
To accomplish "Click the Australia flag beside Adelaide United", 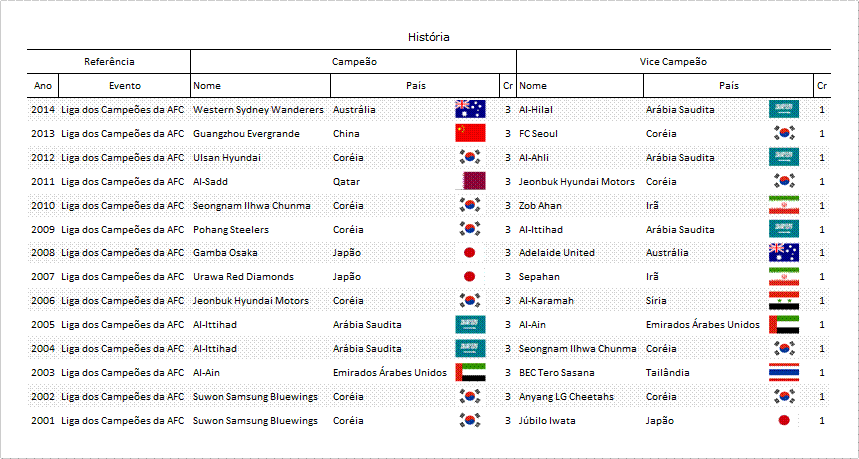I will [783, 253].
